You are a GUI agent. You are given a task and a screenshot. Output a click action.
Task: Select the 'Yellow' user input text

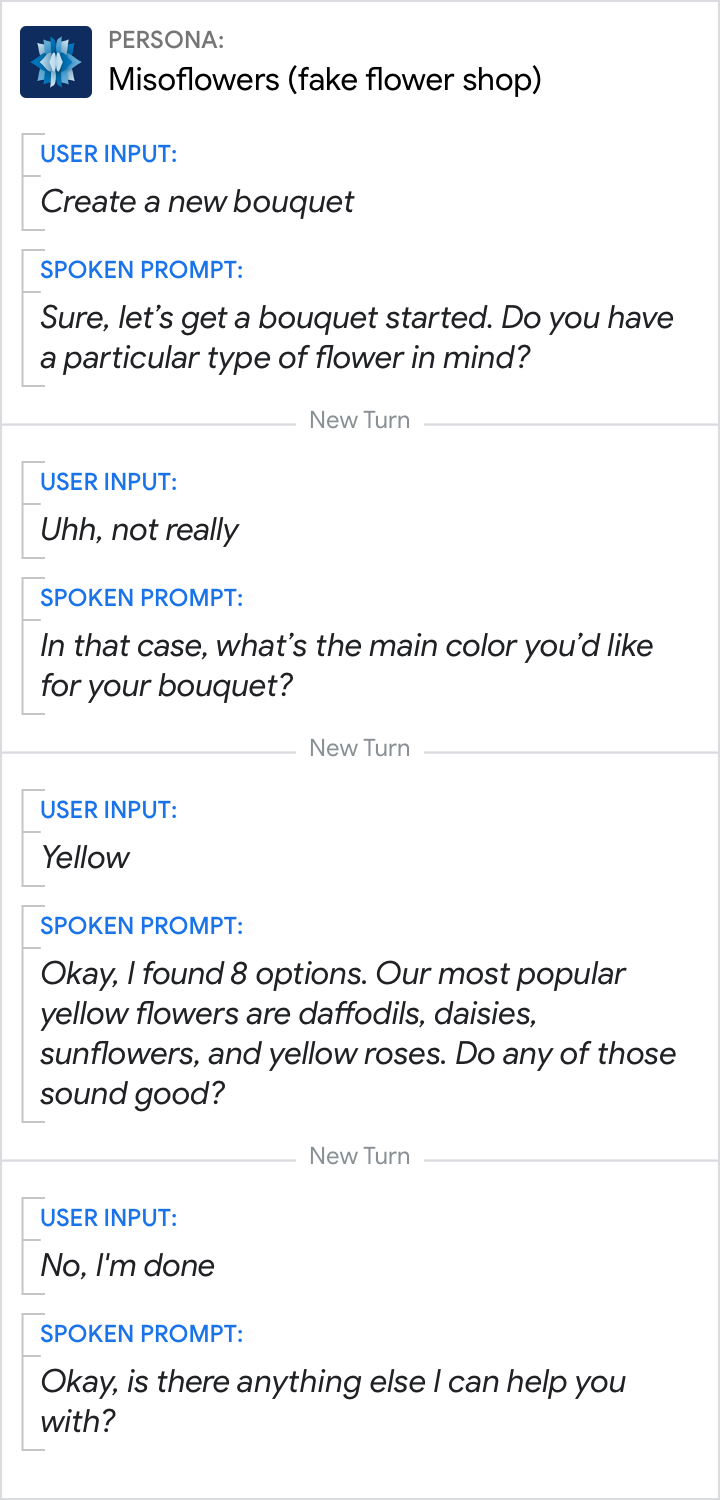tap(85, 858)
